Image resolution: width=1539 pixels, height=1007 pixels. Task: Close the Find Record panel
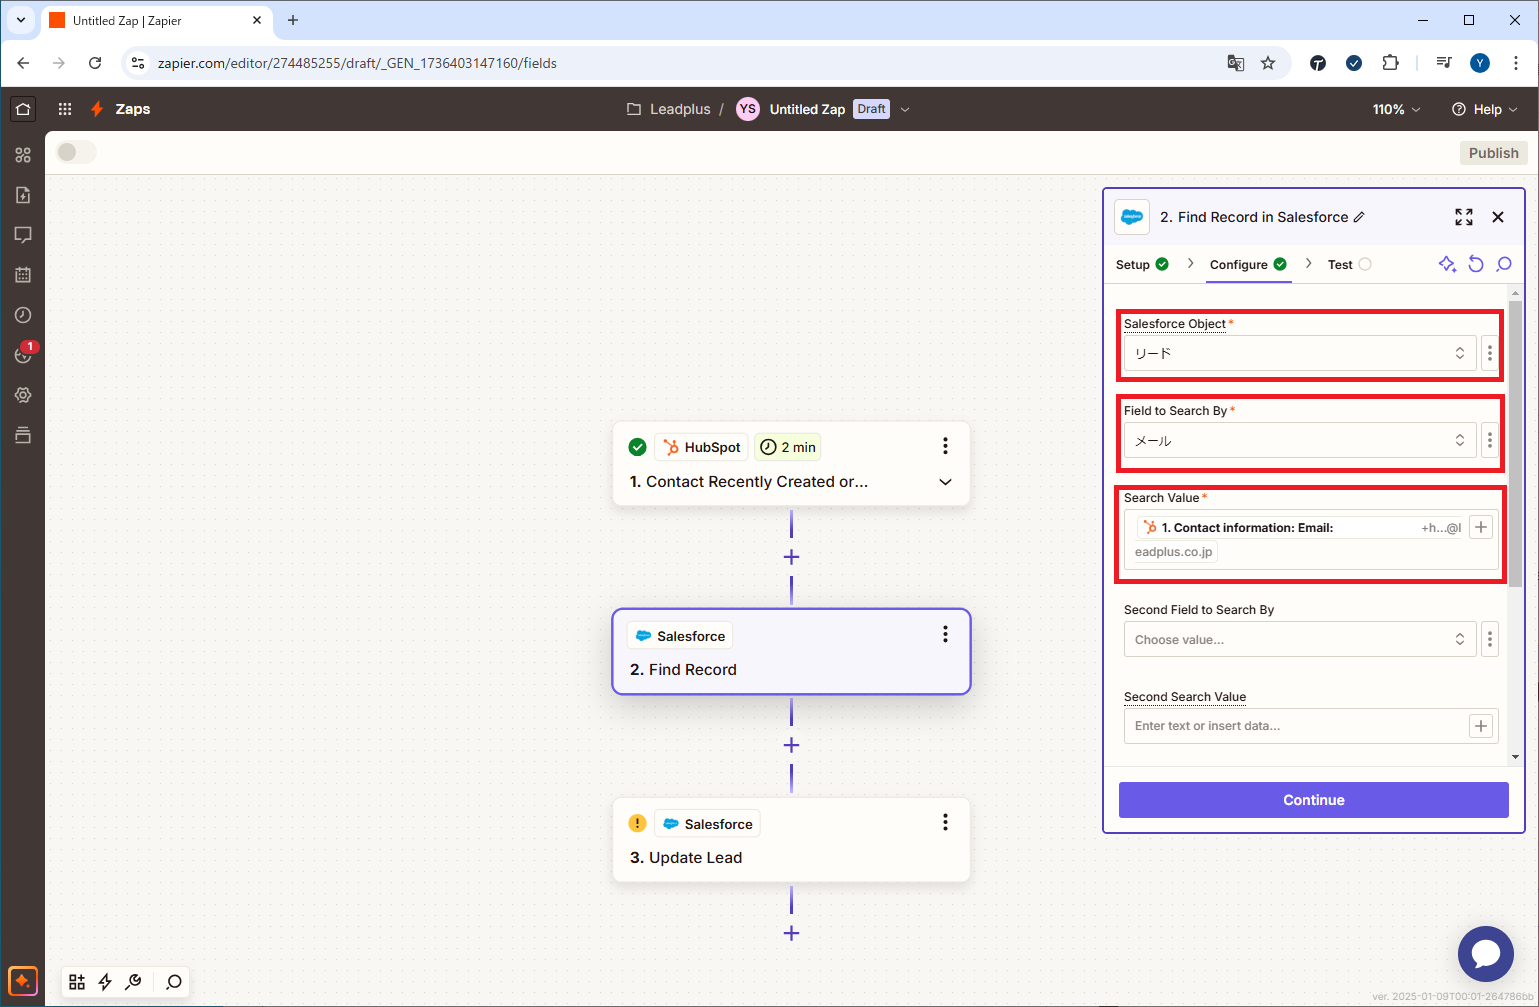tap(1498, 217)
